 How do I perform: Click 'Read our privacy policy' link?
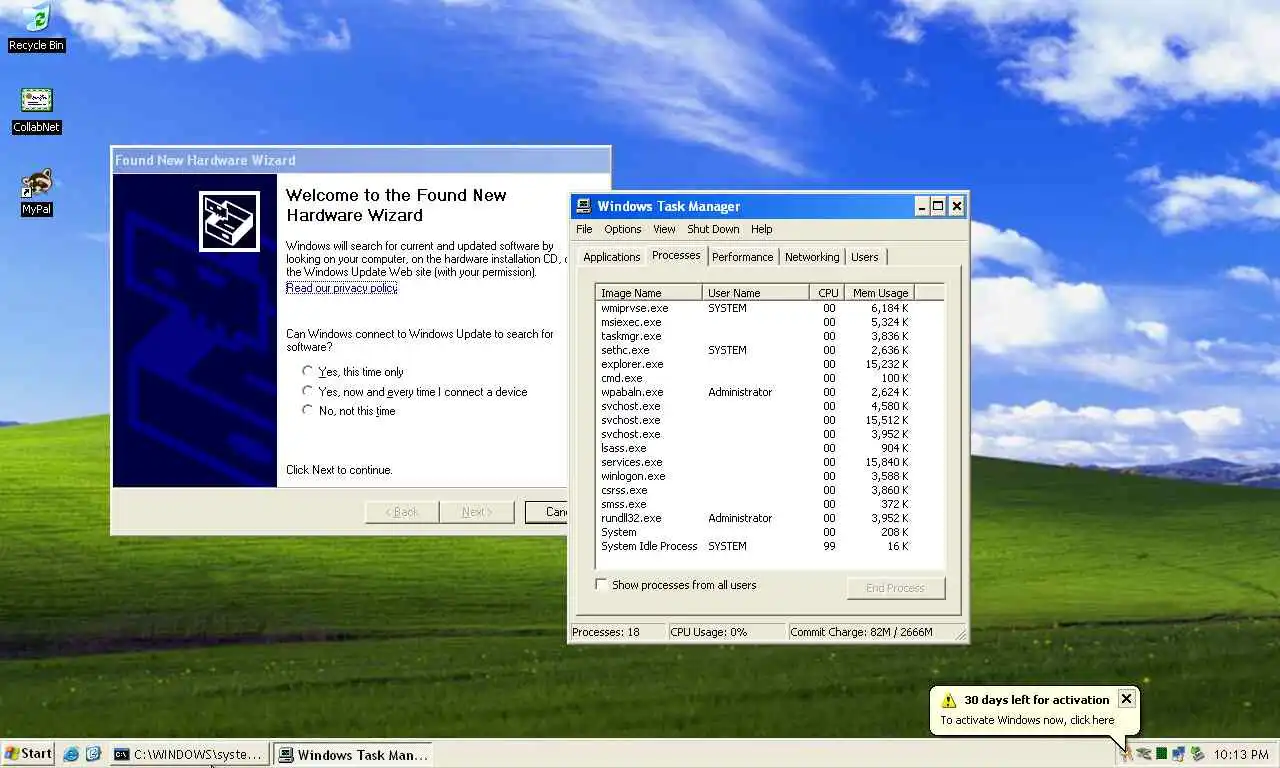[341, 288]
